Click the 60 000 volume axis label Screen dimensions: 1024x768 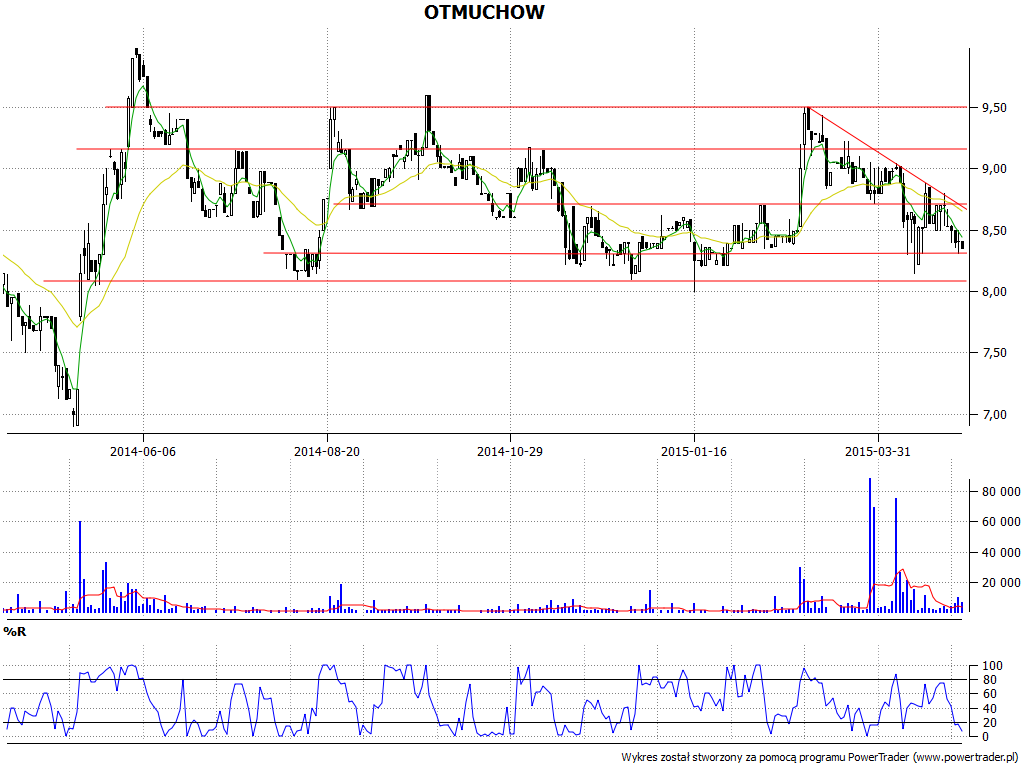coord(1001,522)
